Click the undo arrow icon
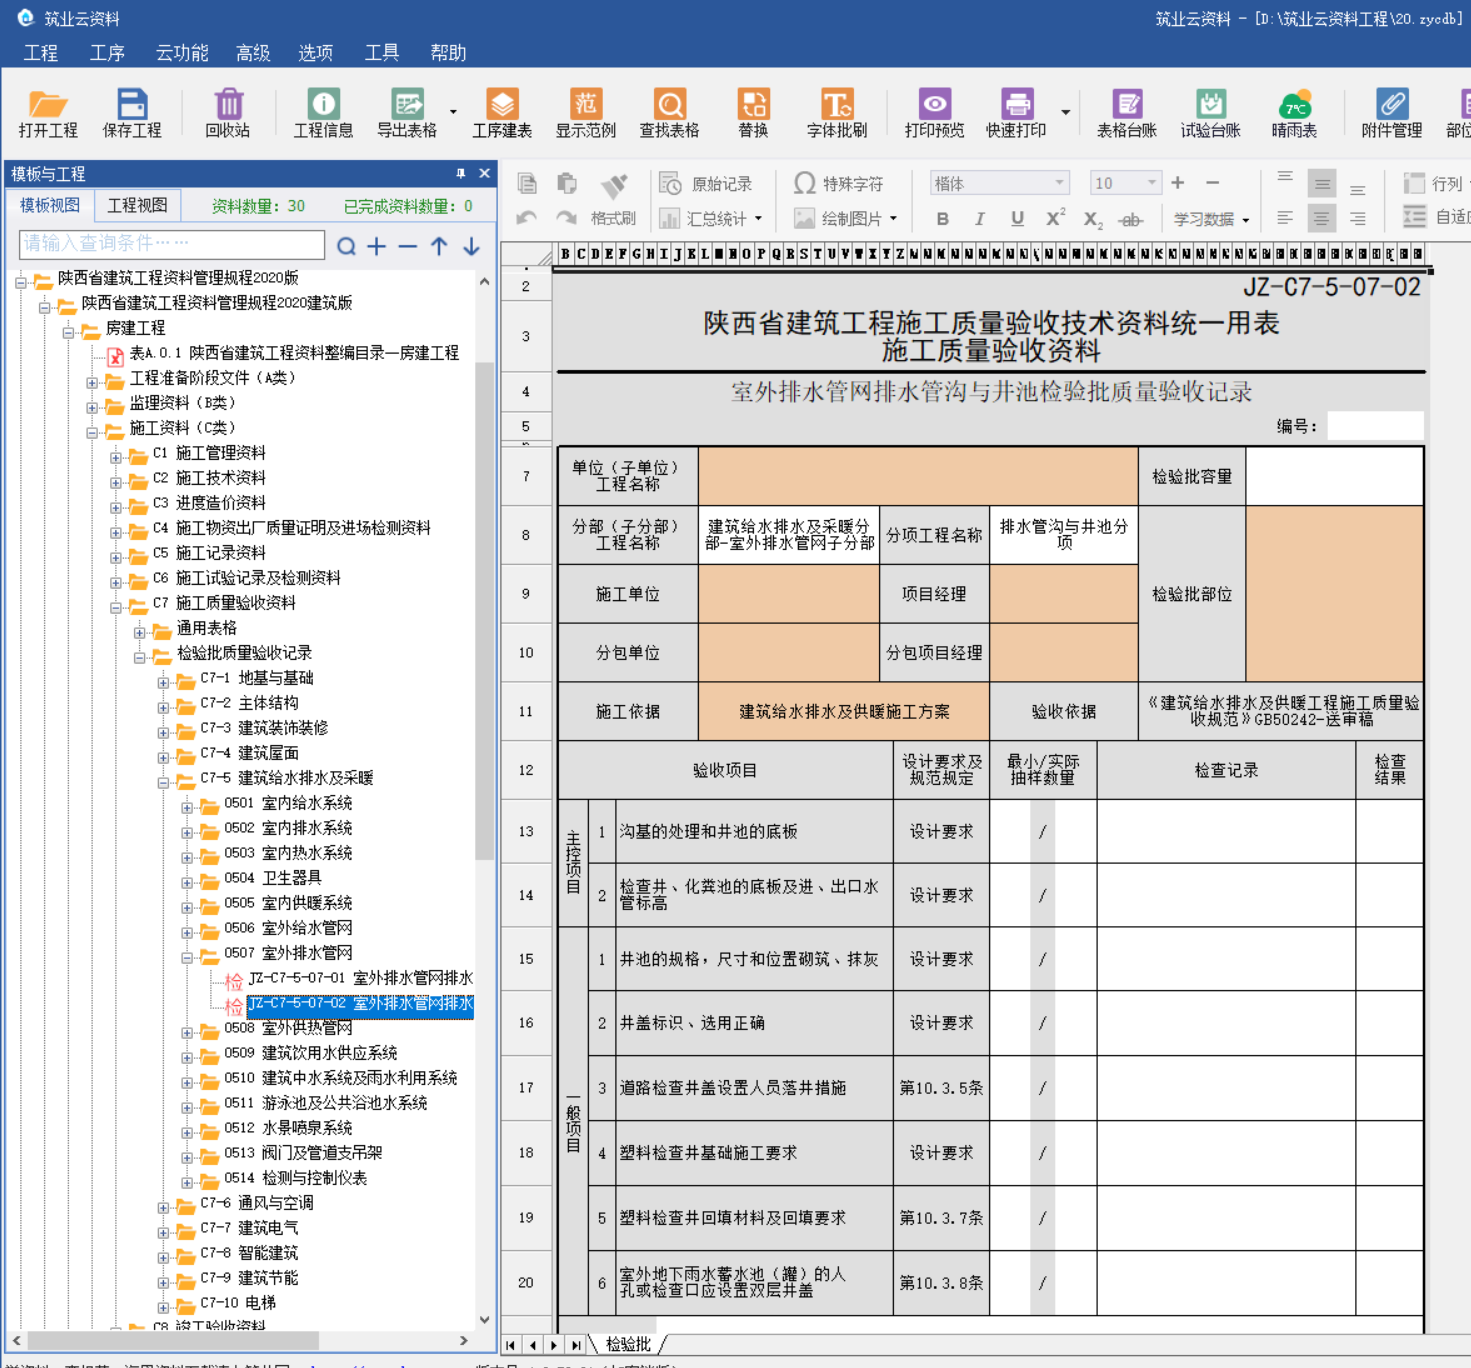This screenshot has width=1471, height=1368. point(527,218)
